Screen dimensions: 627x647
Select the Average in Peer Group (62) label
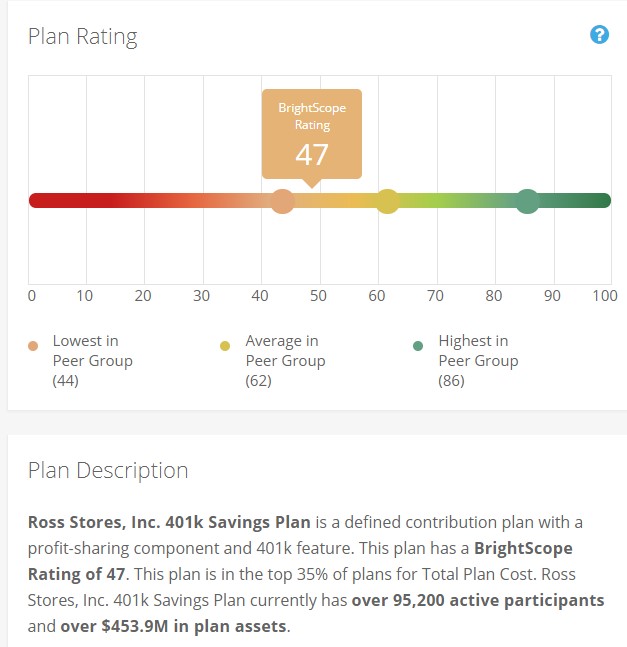point(285,360)
